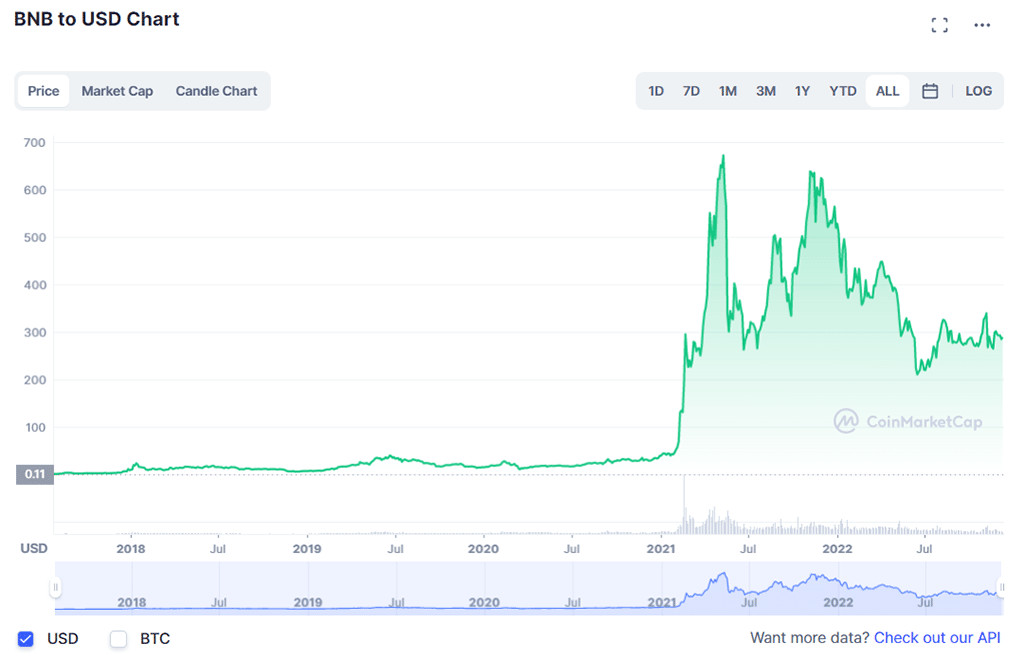Screen dimensions: 1024x660
Task: Enable the BTC checkbox
Action: pos(118,639)
